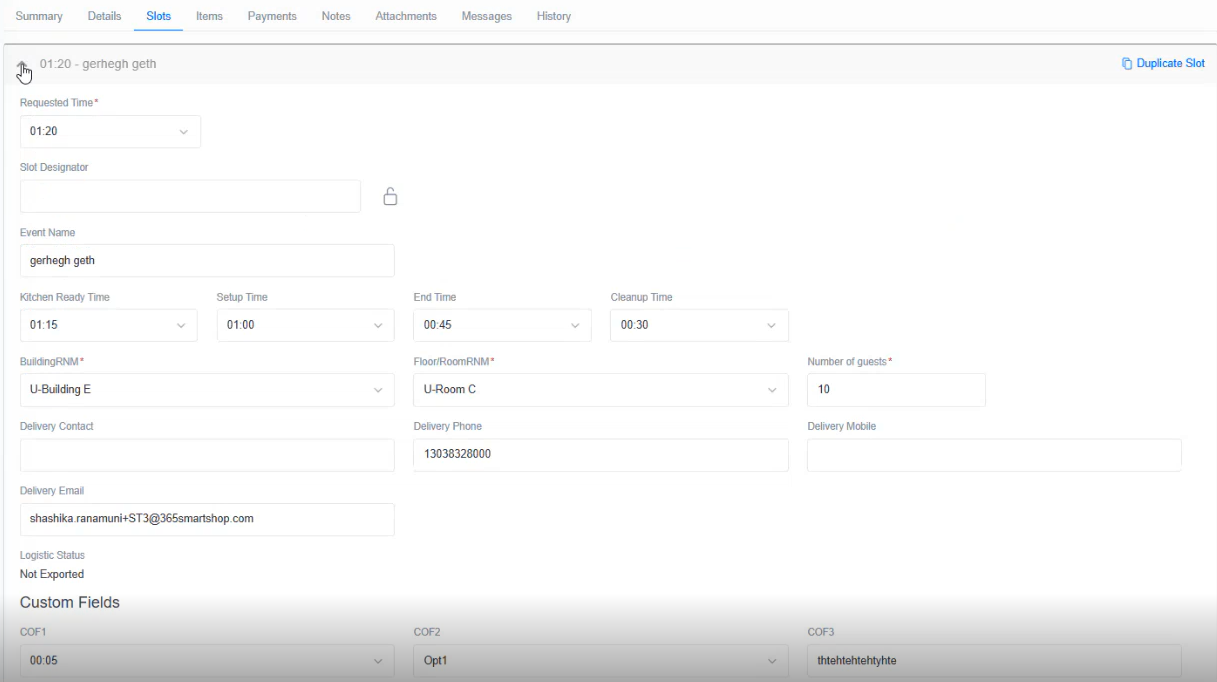Click the Delivery Email address field
Viewport: 1217px width, 682px height.
207,519
